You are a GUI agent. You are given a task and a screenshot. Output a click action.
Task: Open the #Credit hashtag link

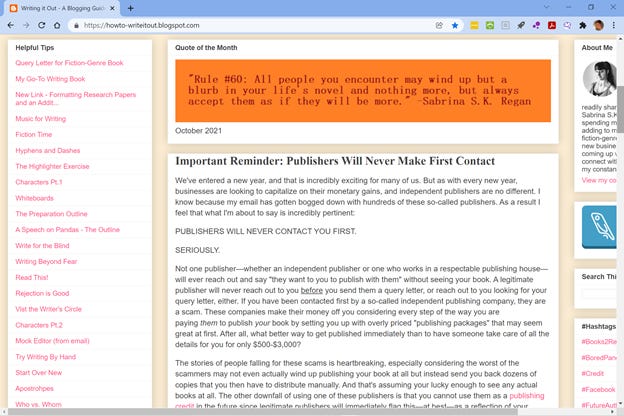click(593, 373)
